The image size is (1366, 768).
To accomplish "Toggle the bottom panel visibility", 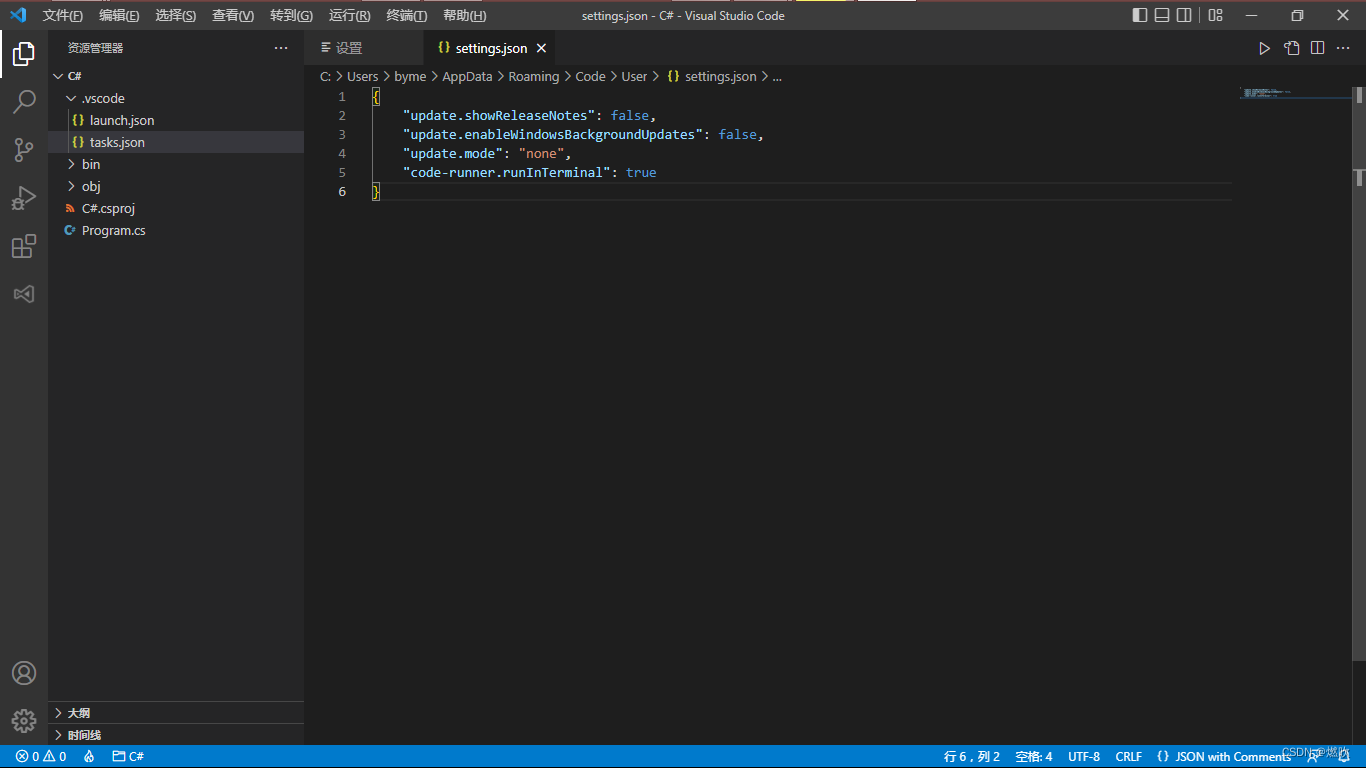I will (1162, 15).
